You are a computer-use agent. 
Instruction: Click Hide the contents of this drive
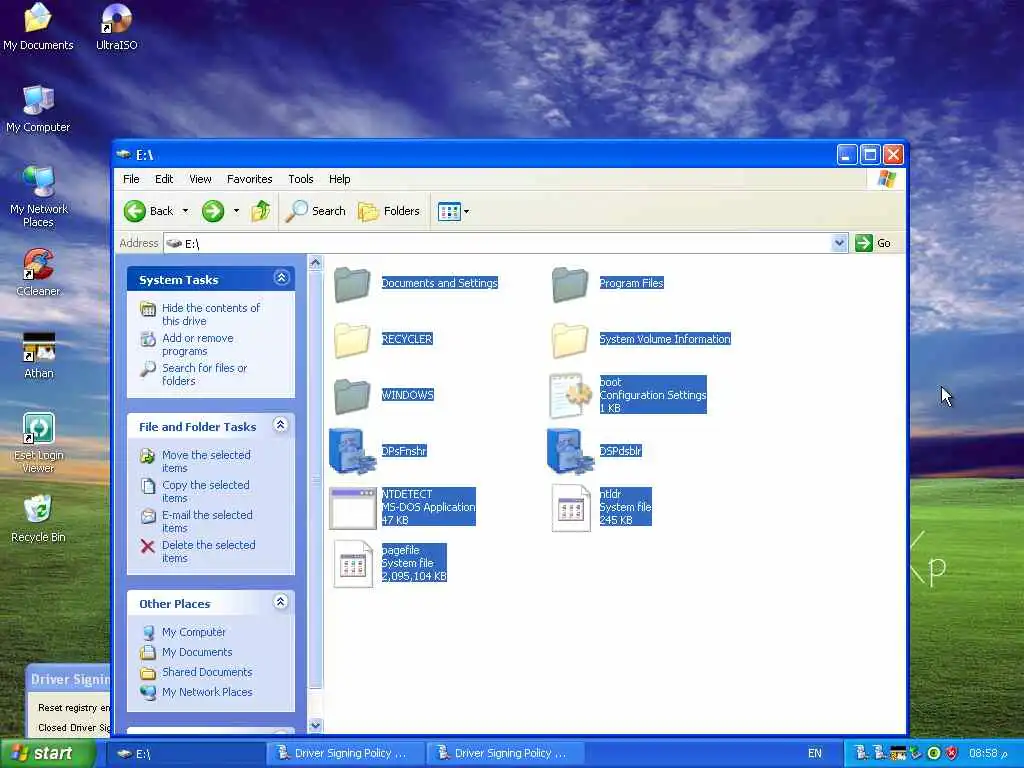[210, 314]
